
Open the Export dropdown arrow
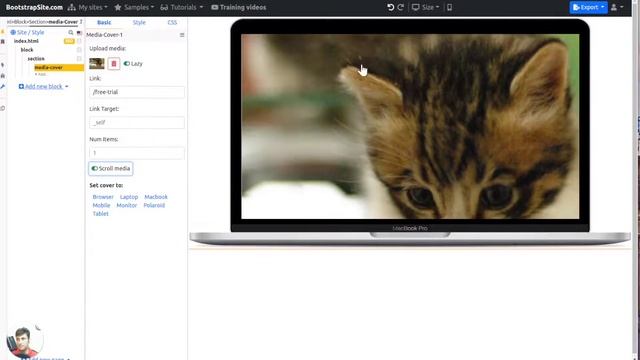(602, 7)
